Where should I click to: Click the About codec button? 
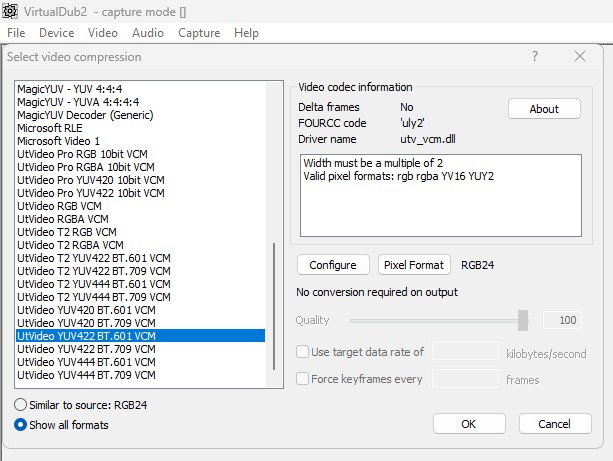pos(544,109)
